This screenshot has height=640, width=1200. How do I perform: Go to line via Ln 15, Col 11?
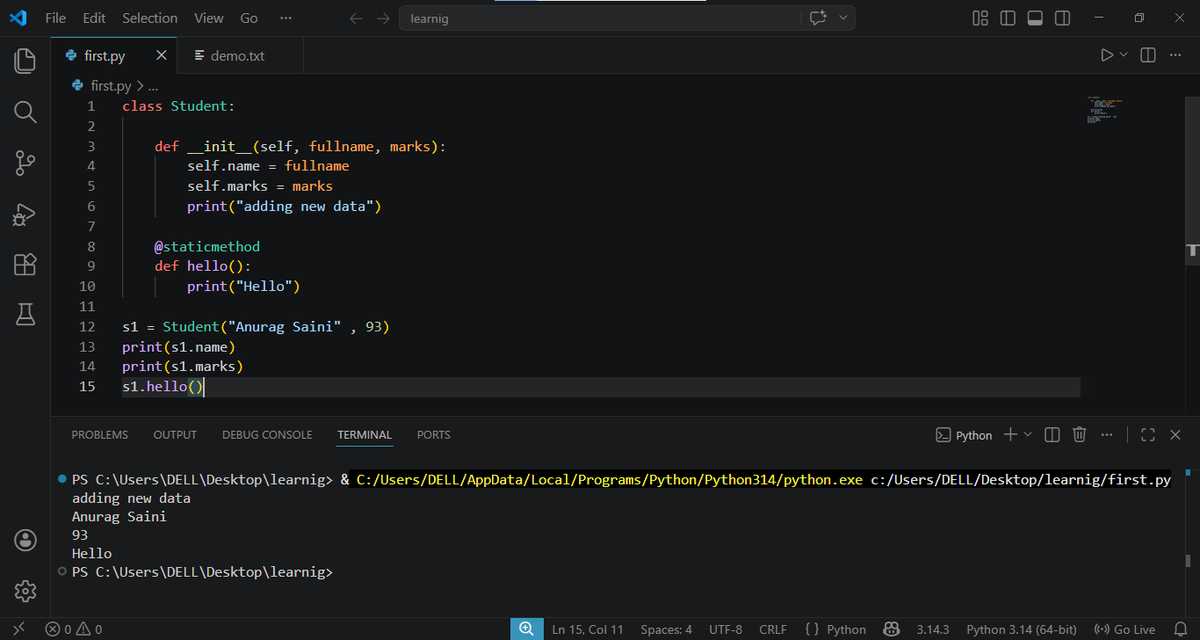[x=588, y=629]
